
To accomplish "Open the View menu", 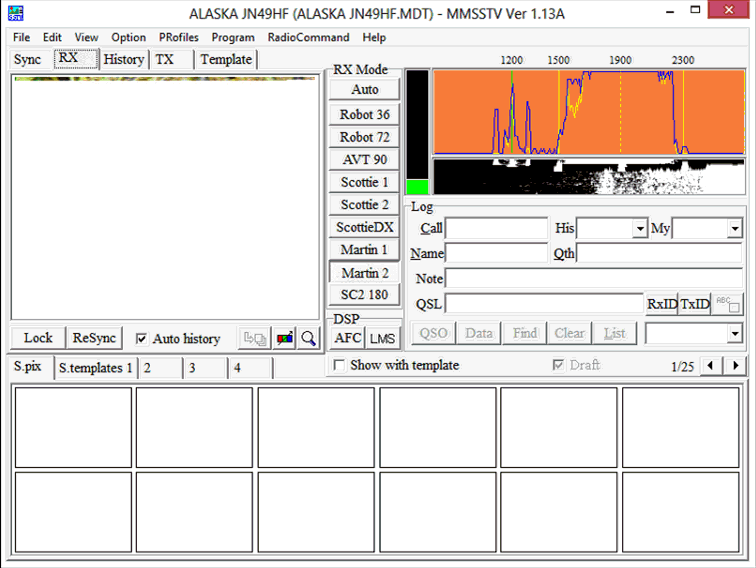I will click(x=86, y=37).
